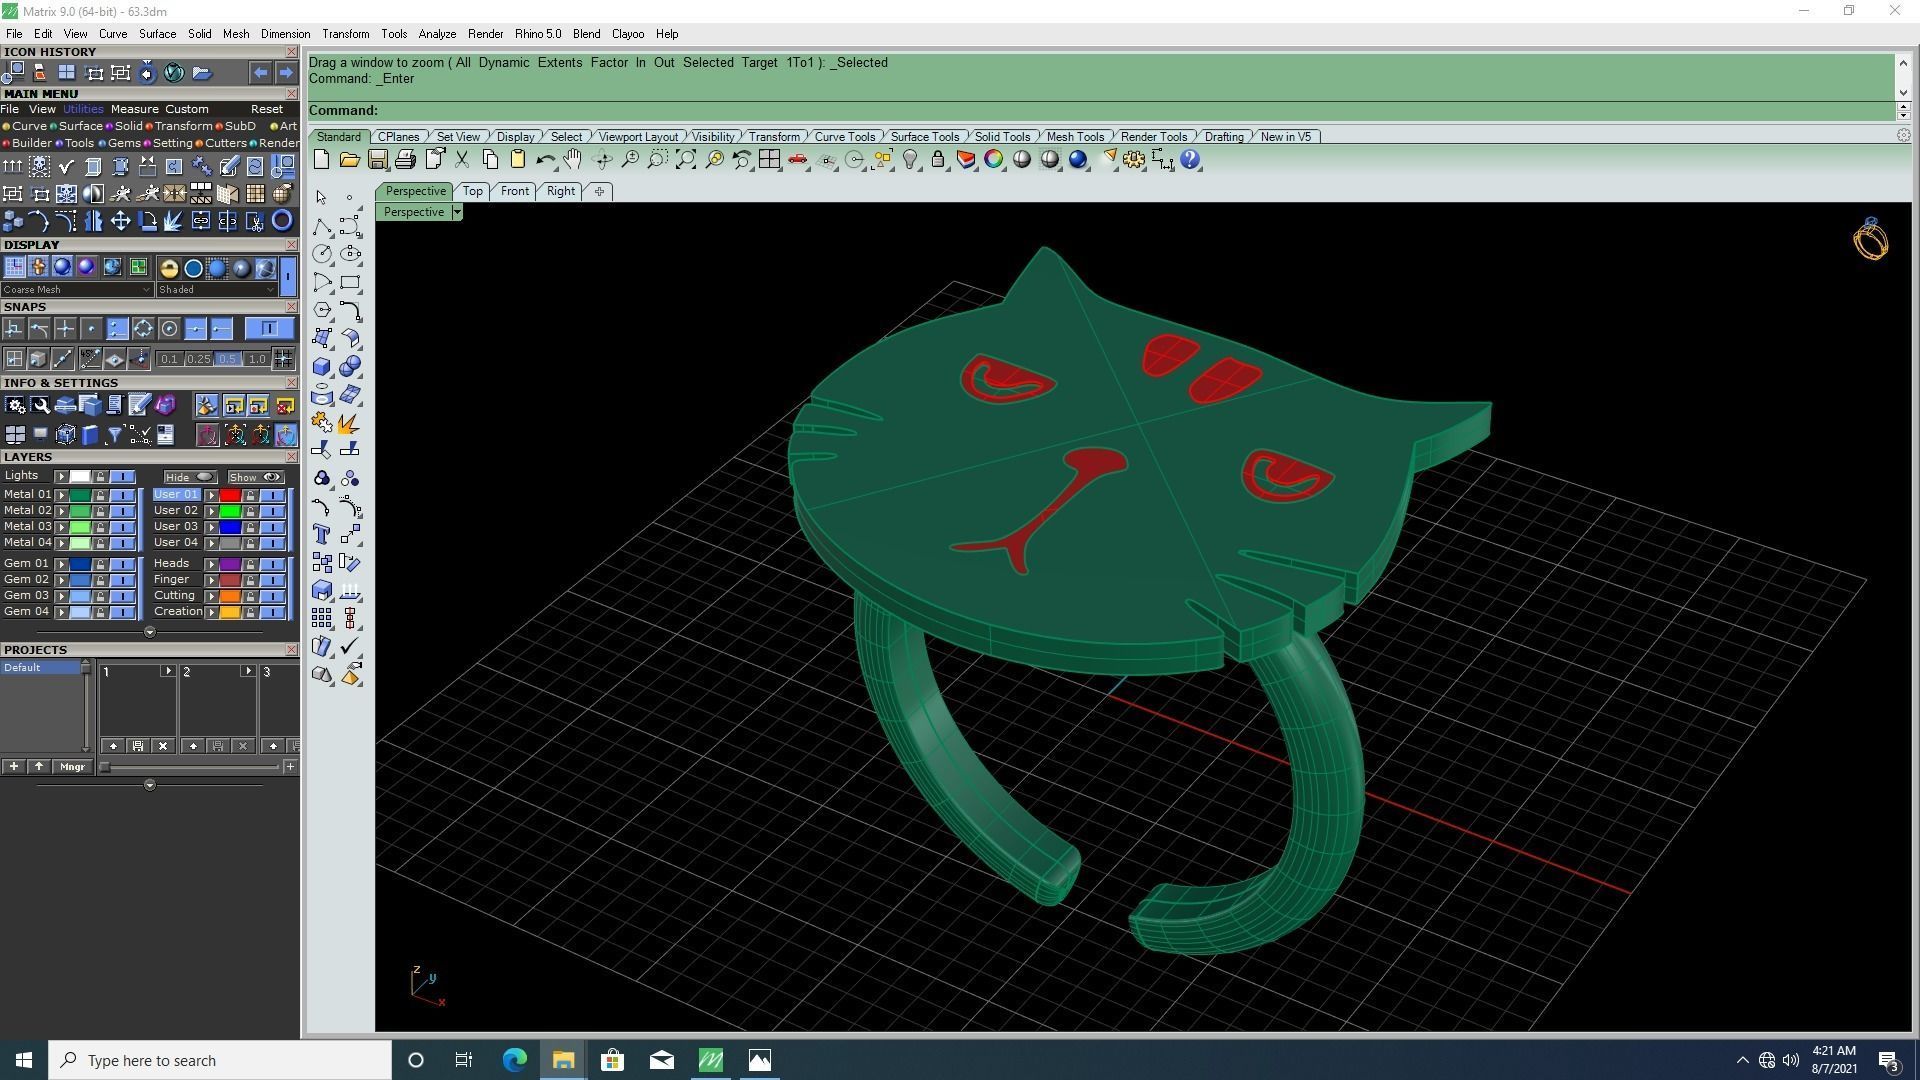Switch to the Curve Tools toolbar tab
Screen dimensions: 1920x1080
coord(844,137)
